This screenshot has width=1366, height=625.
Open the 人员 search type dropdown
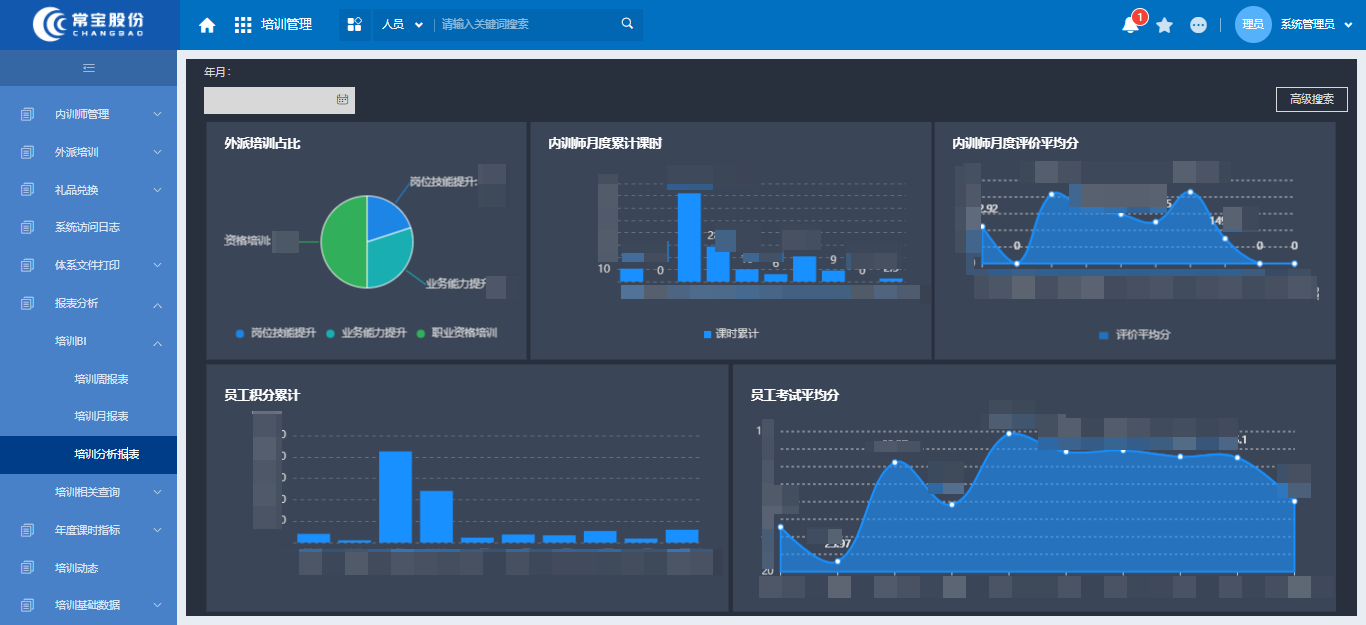(x=402, y=25)
